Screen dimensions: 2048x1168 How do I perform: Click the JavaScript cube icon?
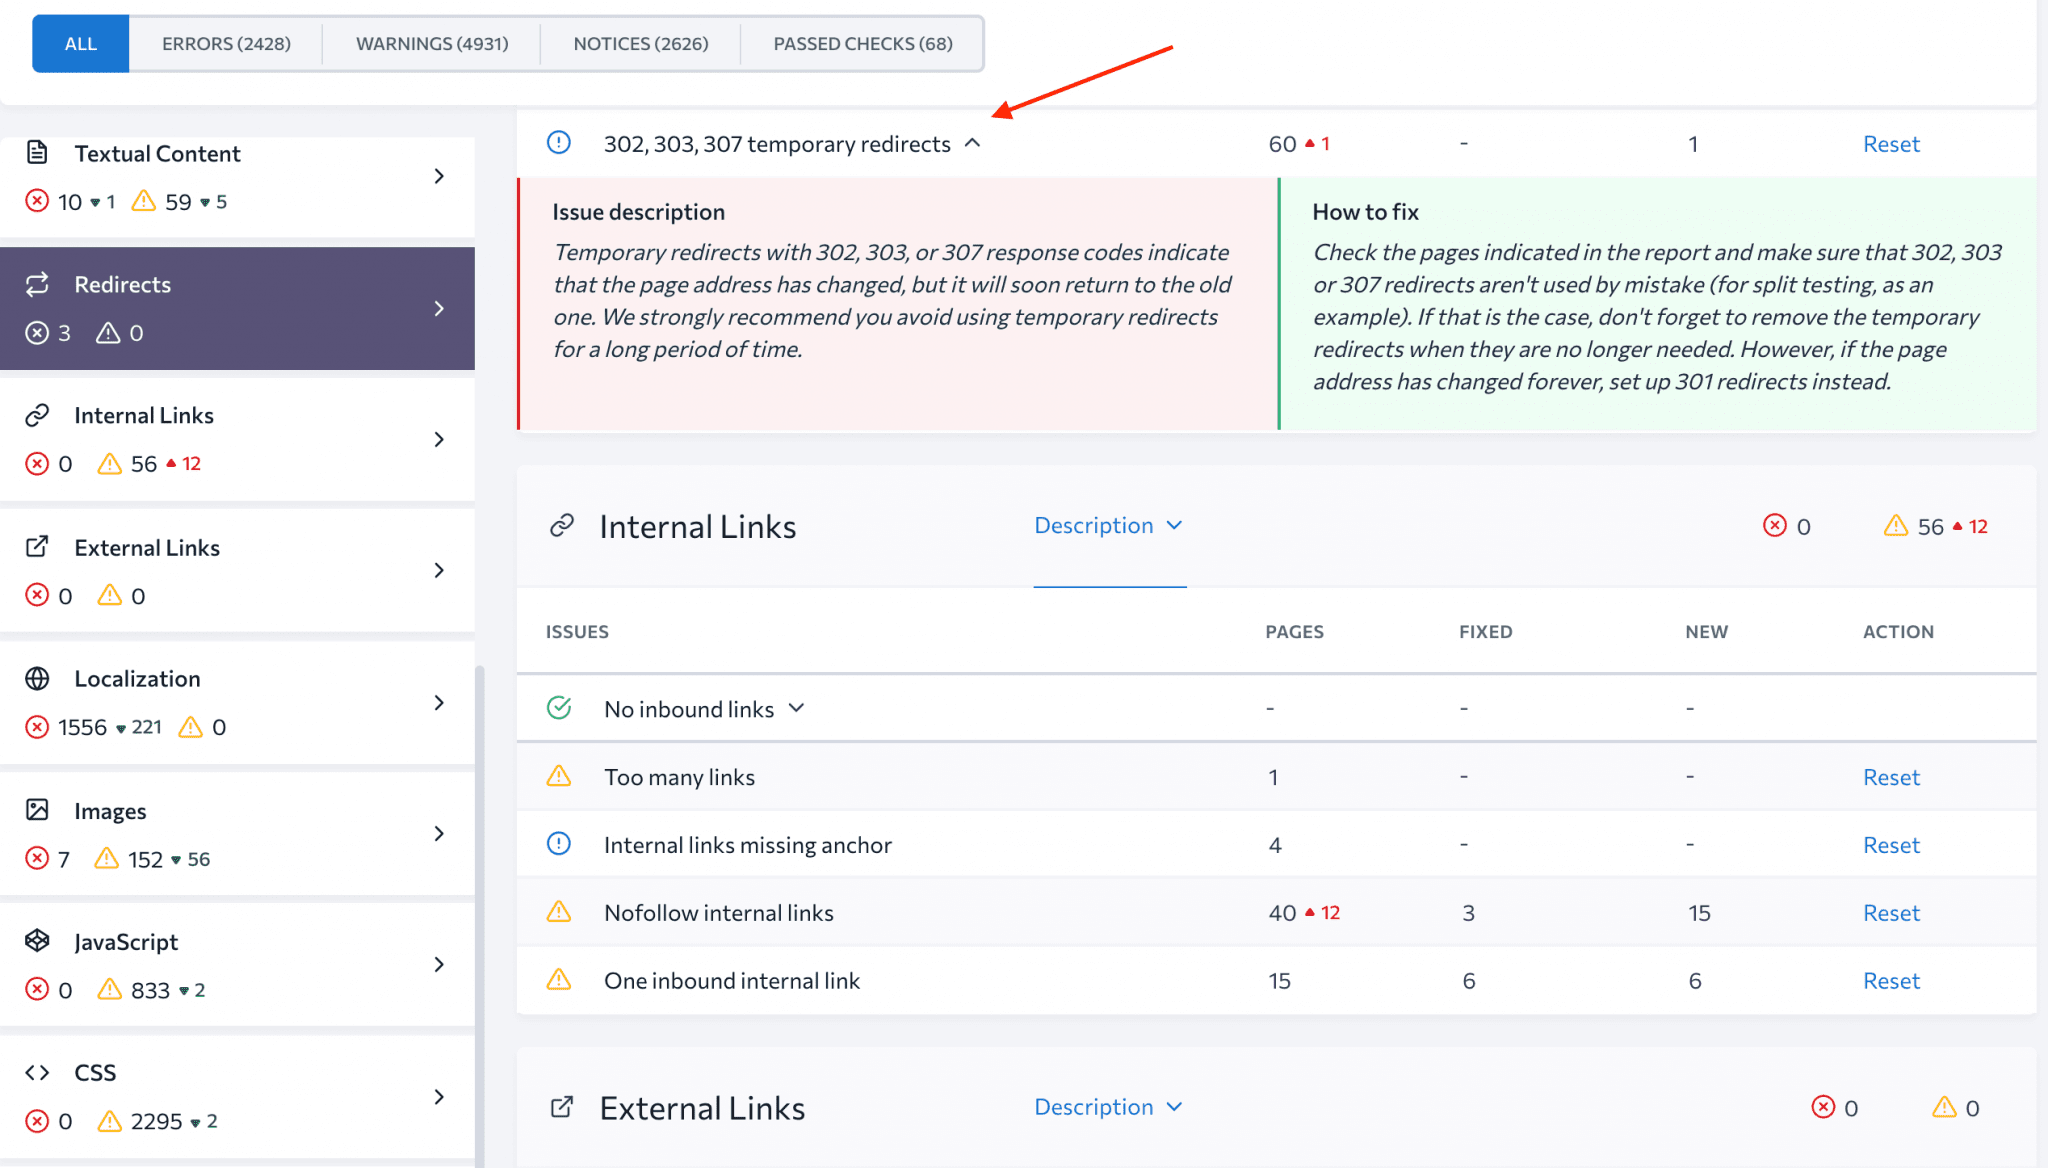[x=38, y=941]
